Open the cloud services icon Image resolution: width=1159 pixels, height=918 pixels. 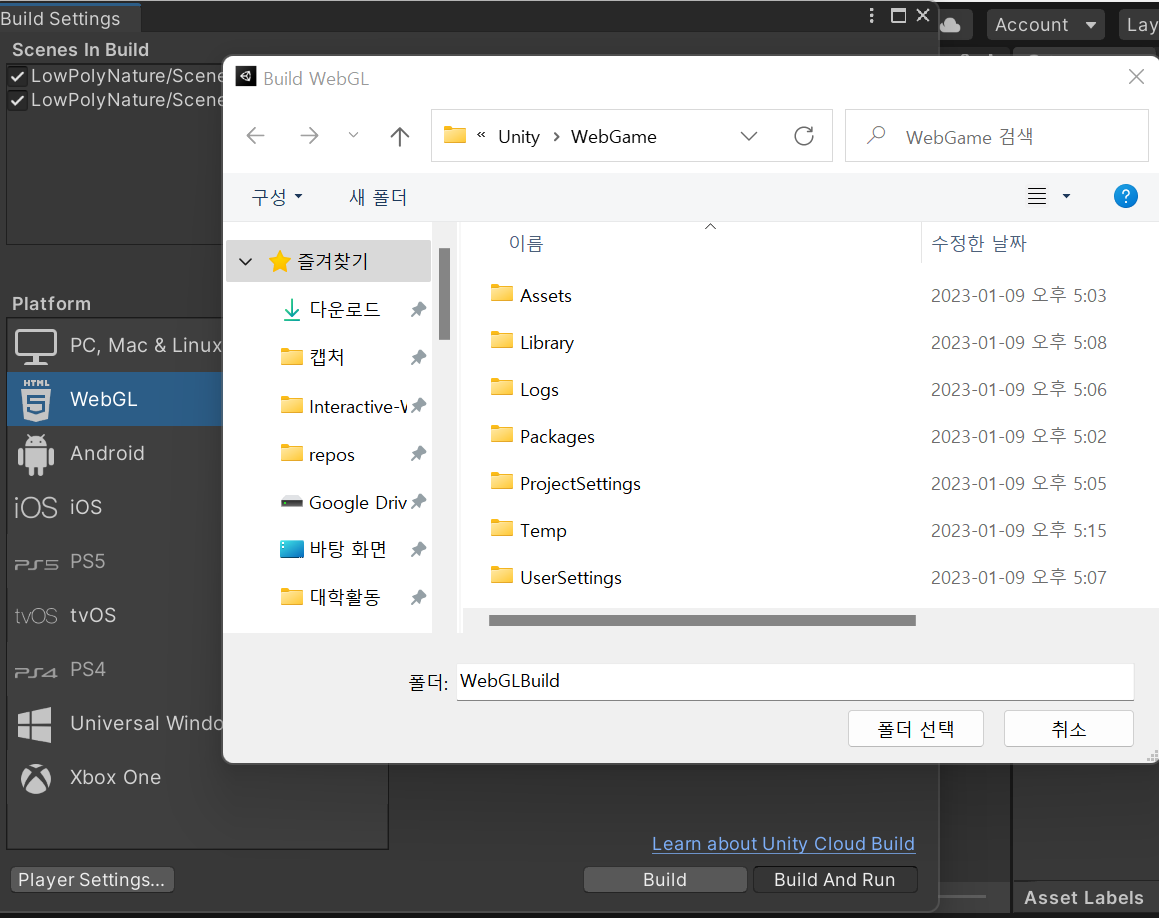point(951,25)
